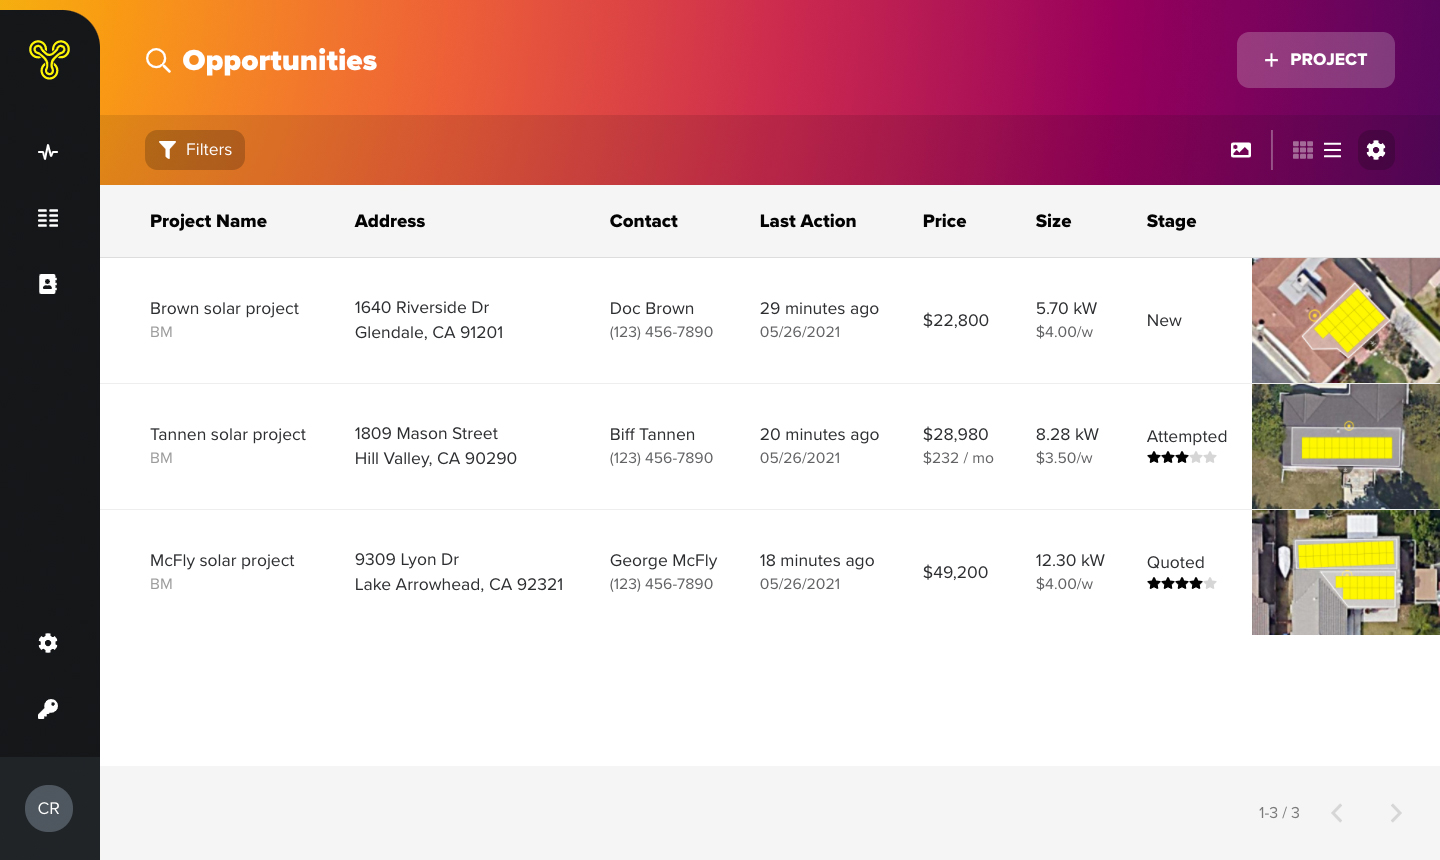1440x860 pixels.
Task: Click the search magnifier next to Opportunities
Action: [x=157, y=60]
